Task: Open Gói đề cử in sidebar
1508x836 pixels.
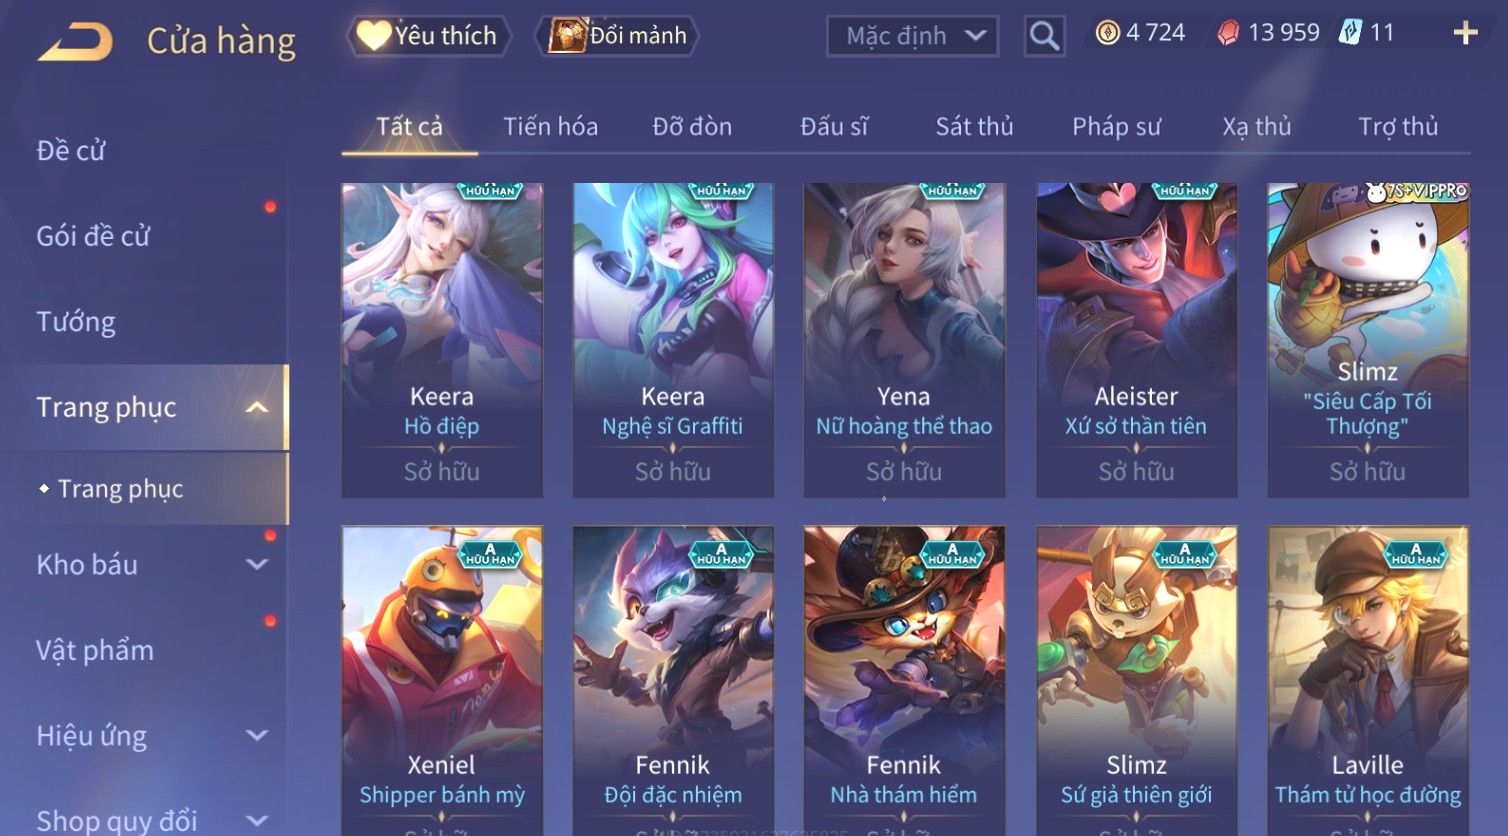Action: point(93,236)
